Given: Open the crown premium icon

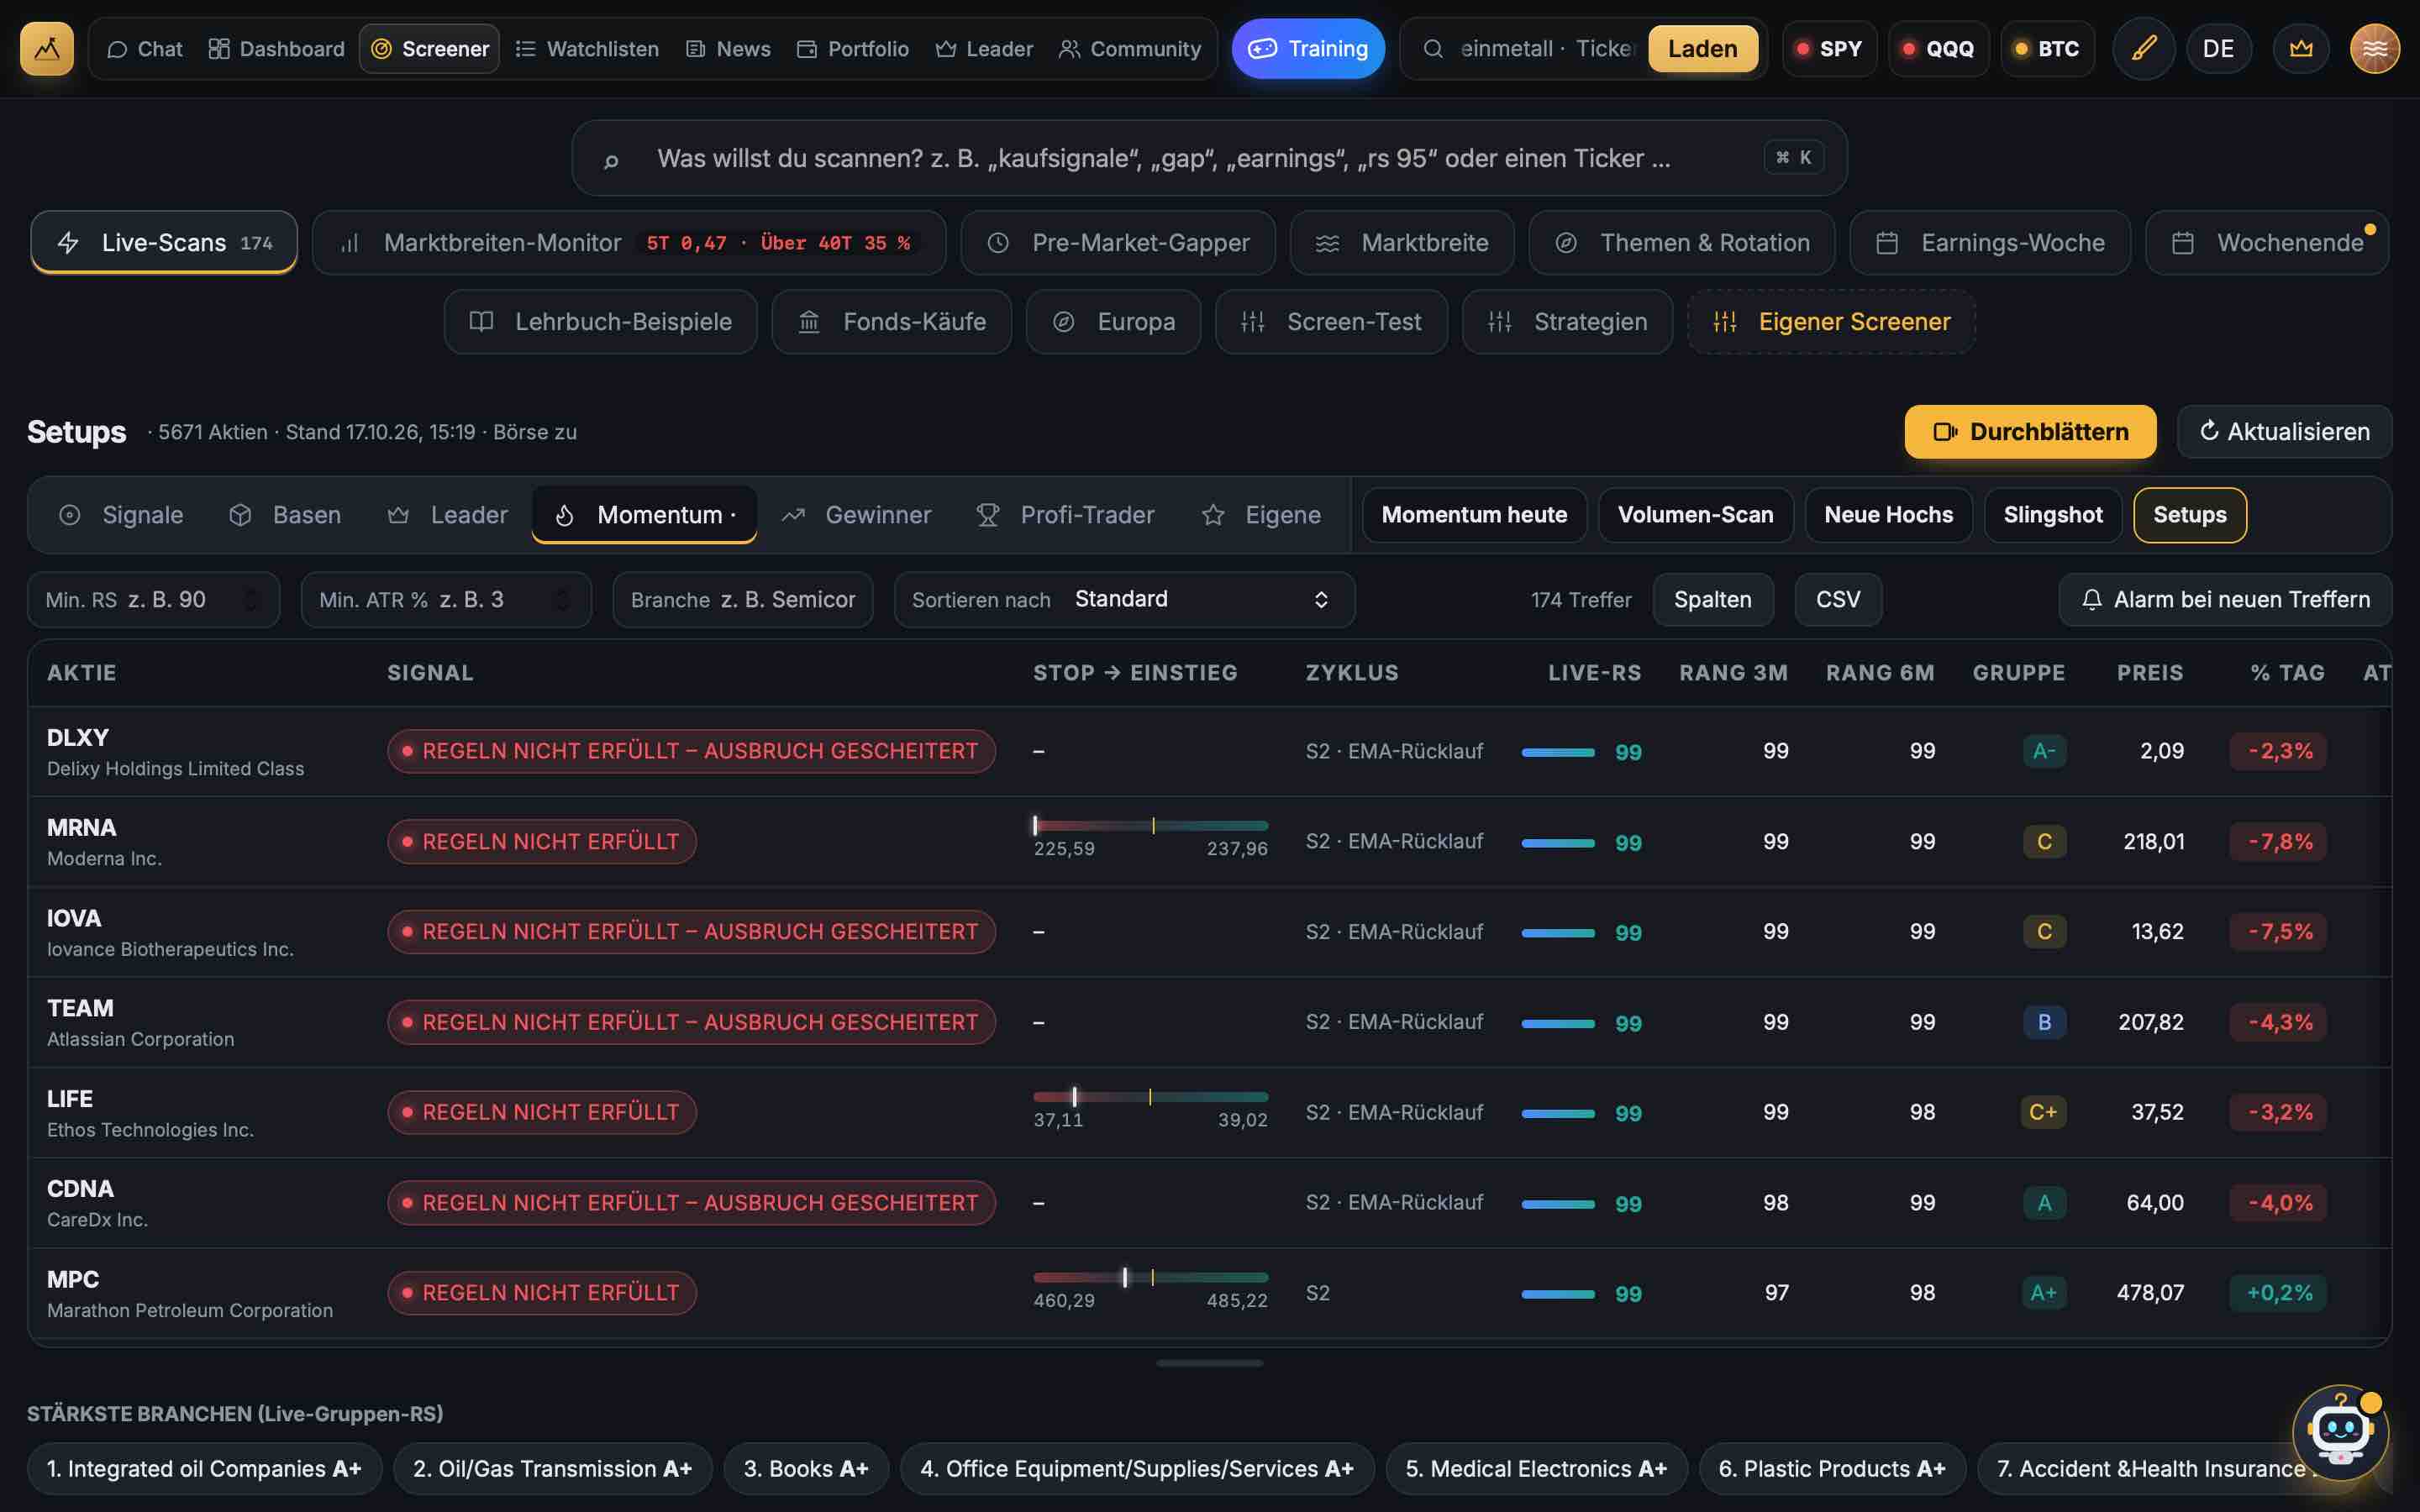Looking at the screenshot, I should click(2300, 48).
